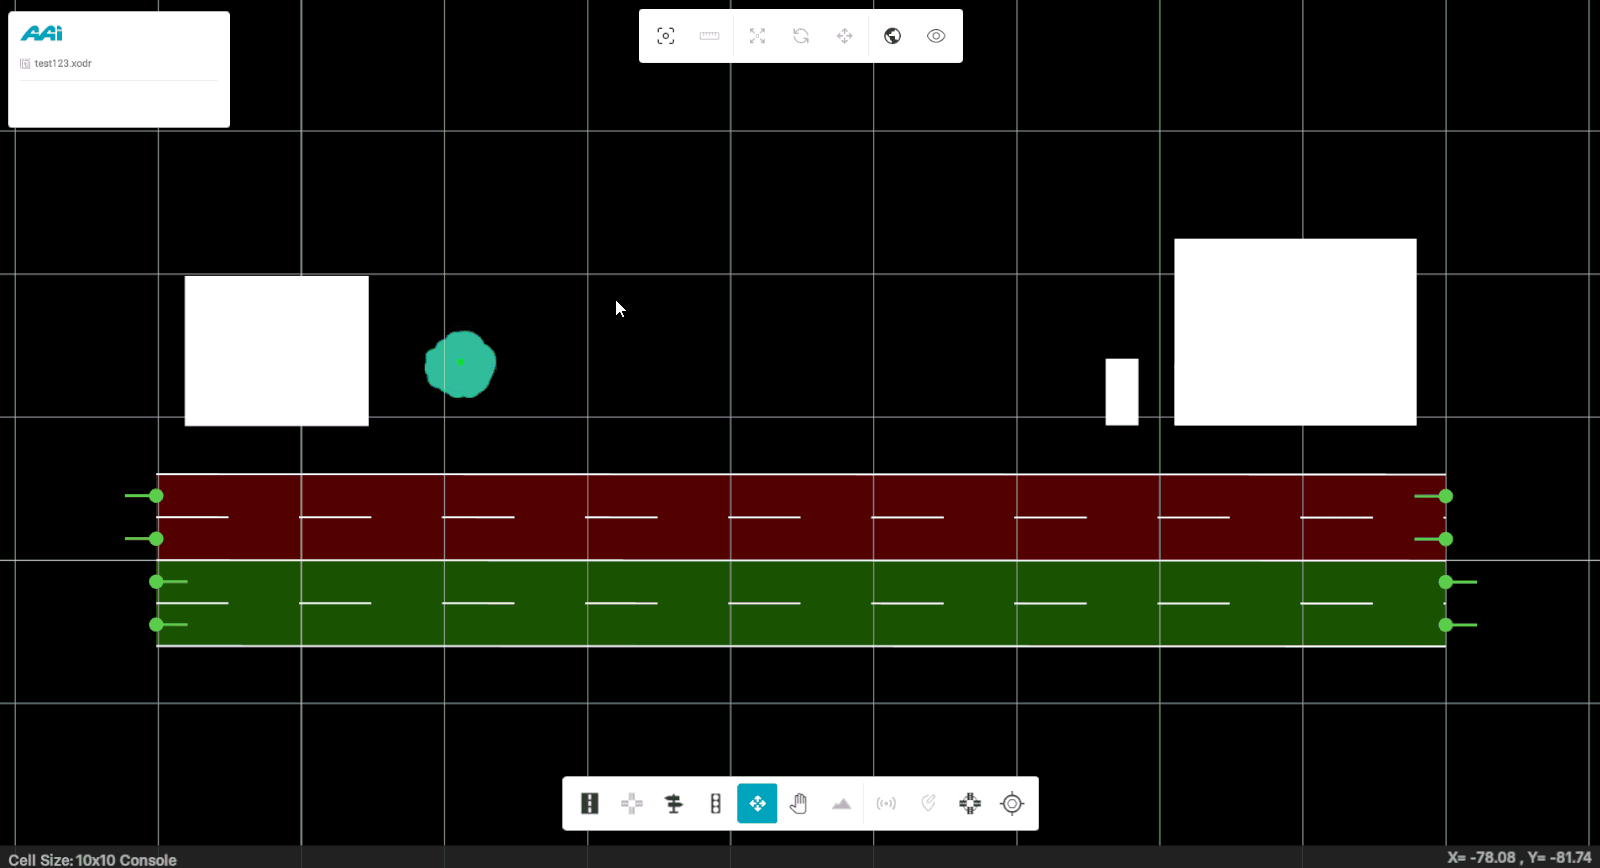Viewport: 1600px width, 868px height.
Task: Select the junction cross tool
Action: (x=632, y=803)
